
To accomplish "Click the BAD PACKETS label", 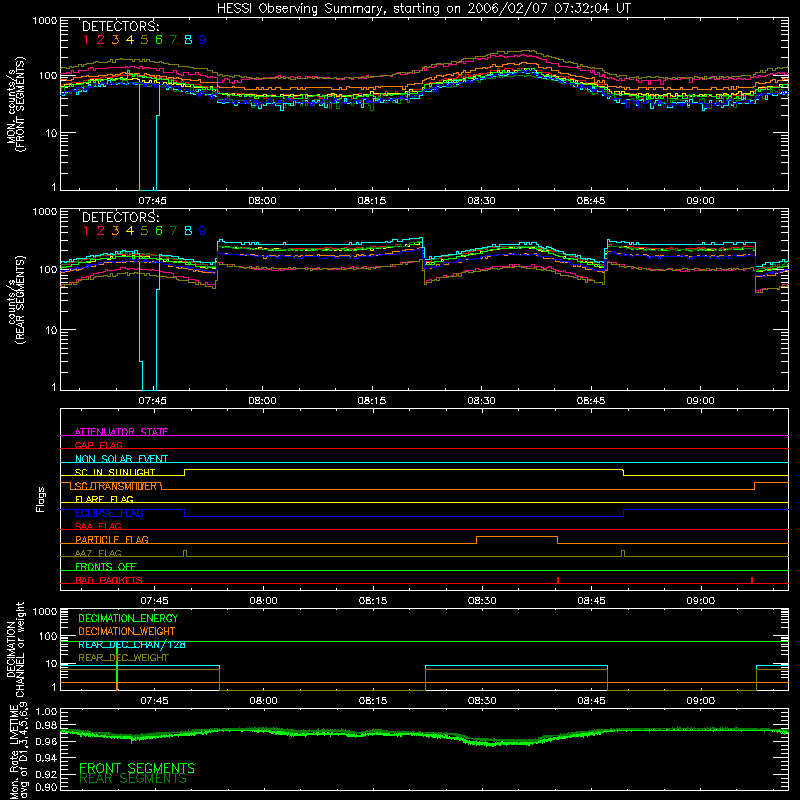I will click(109, 580).
